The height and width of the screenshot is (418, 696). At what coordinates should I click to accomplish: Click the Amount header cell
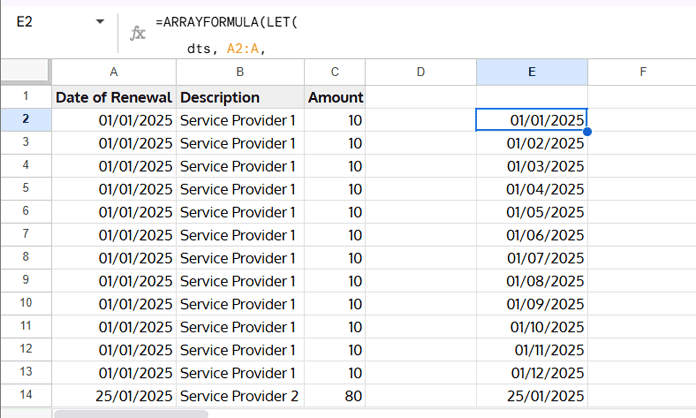[x=335, y=97]
